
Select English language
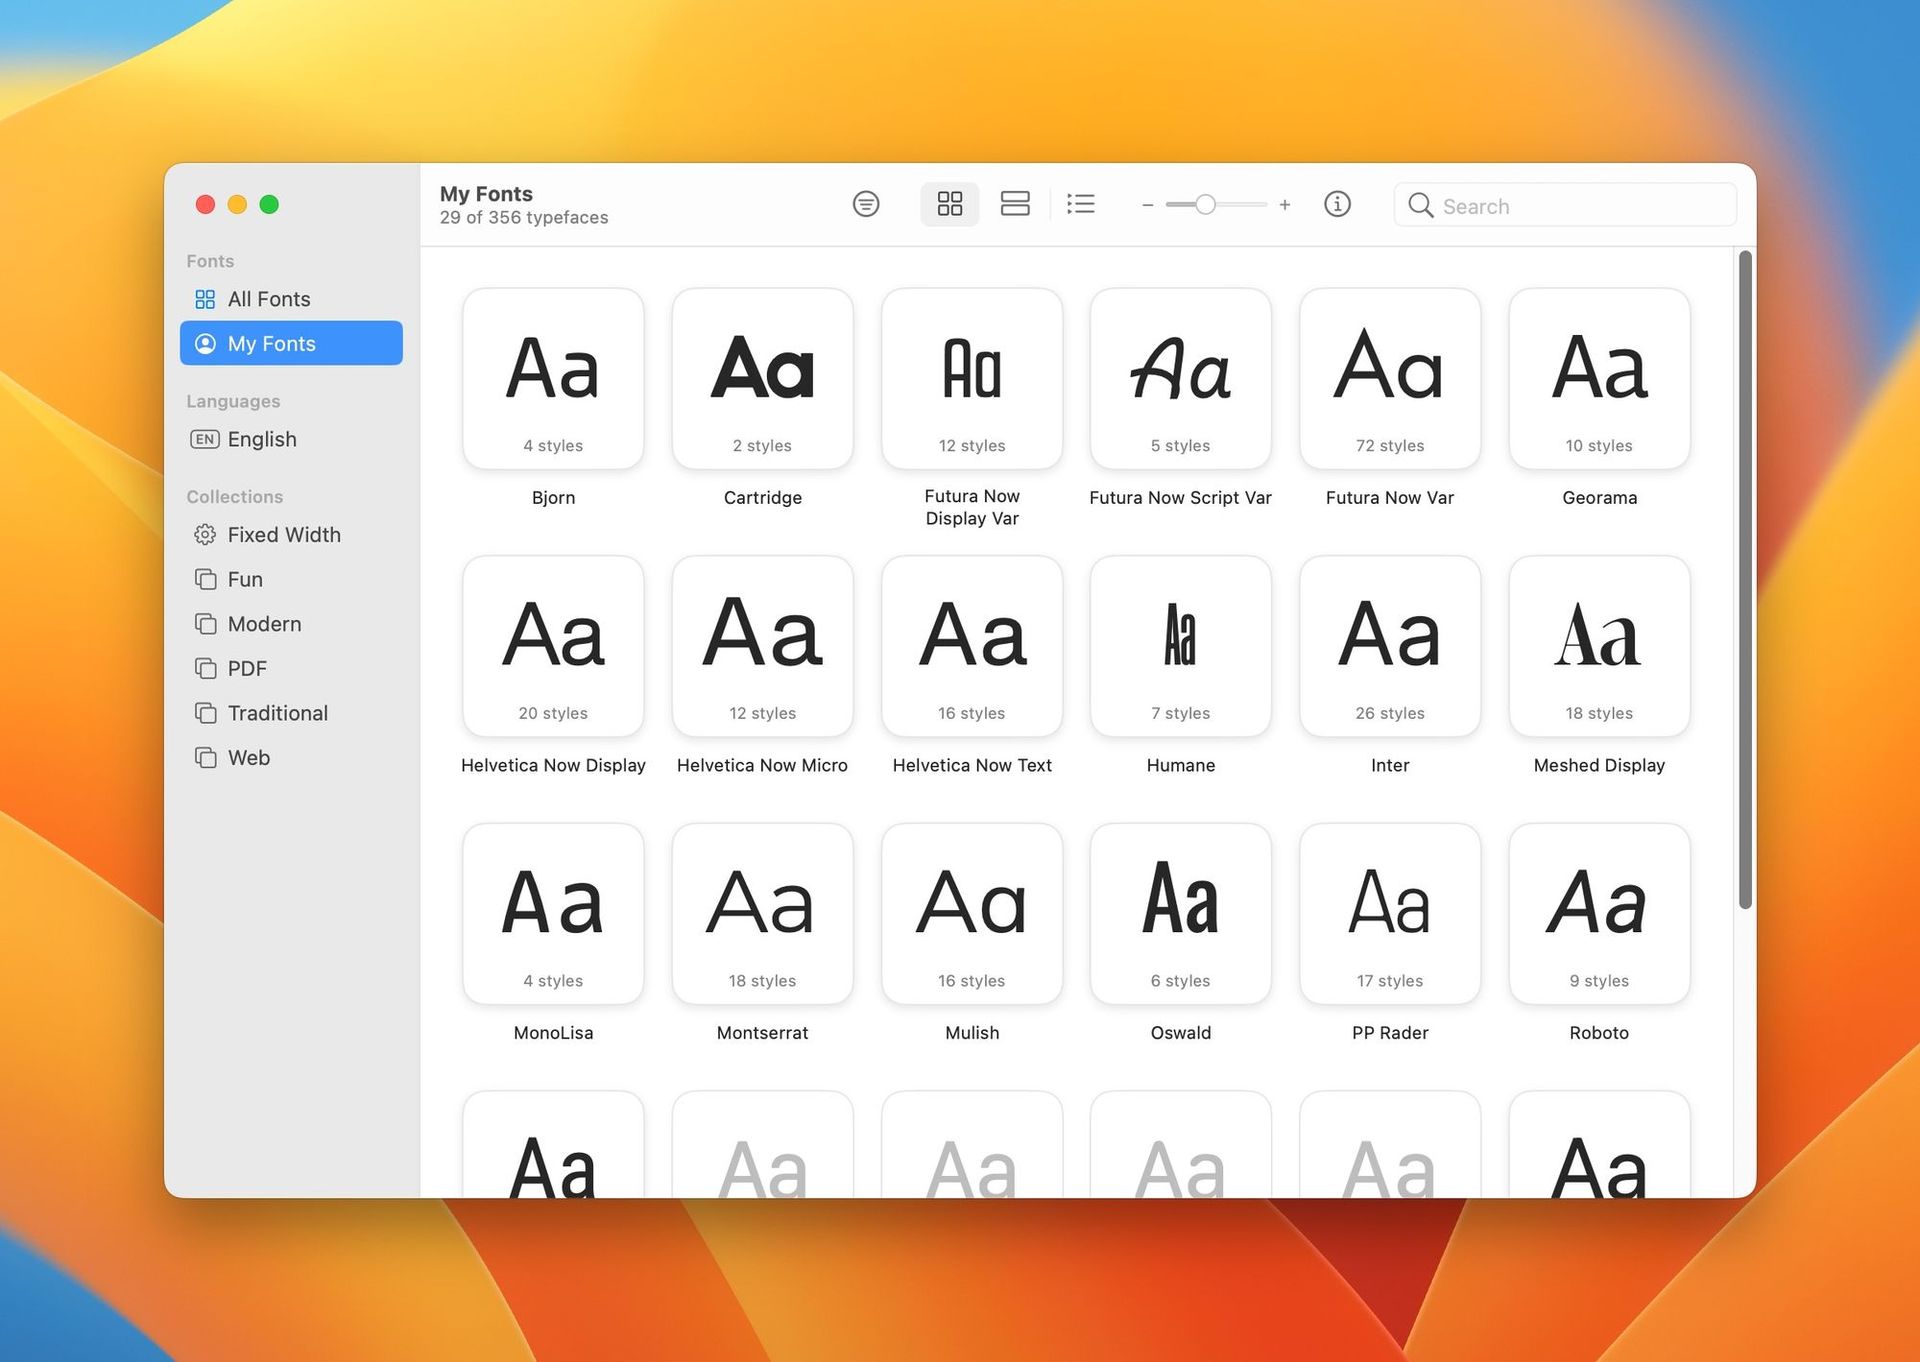(291, 439)
